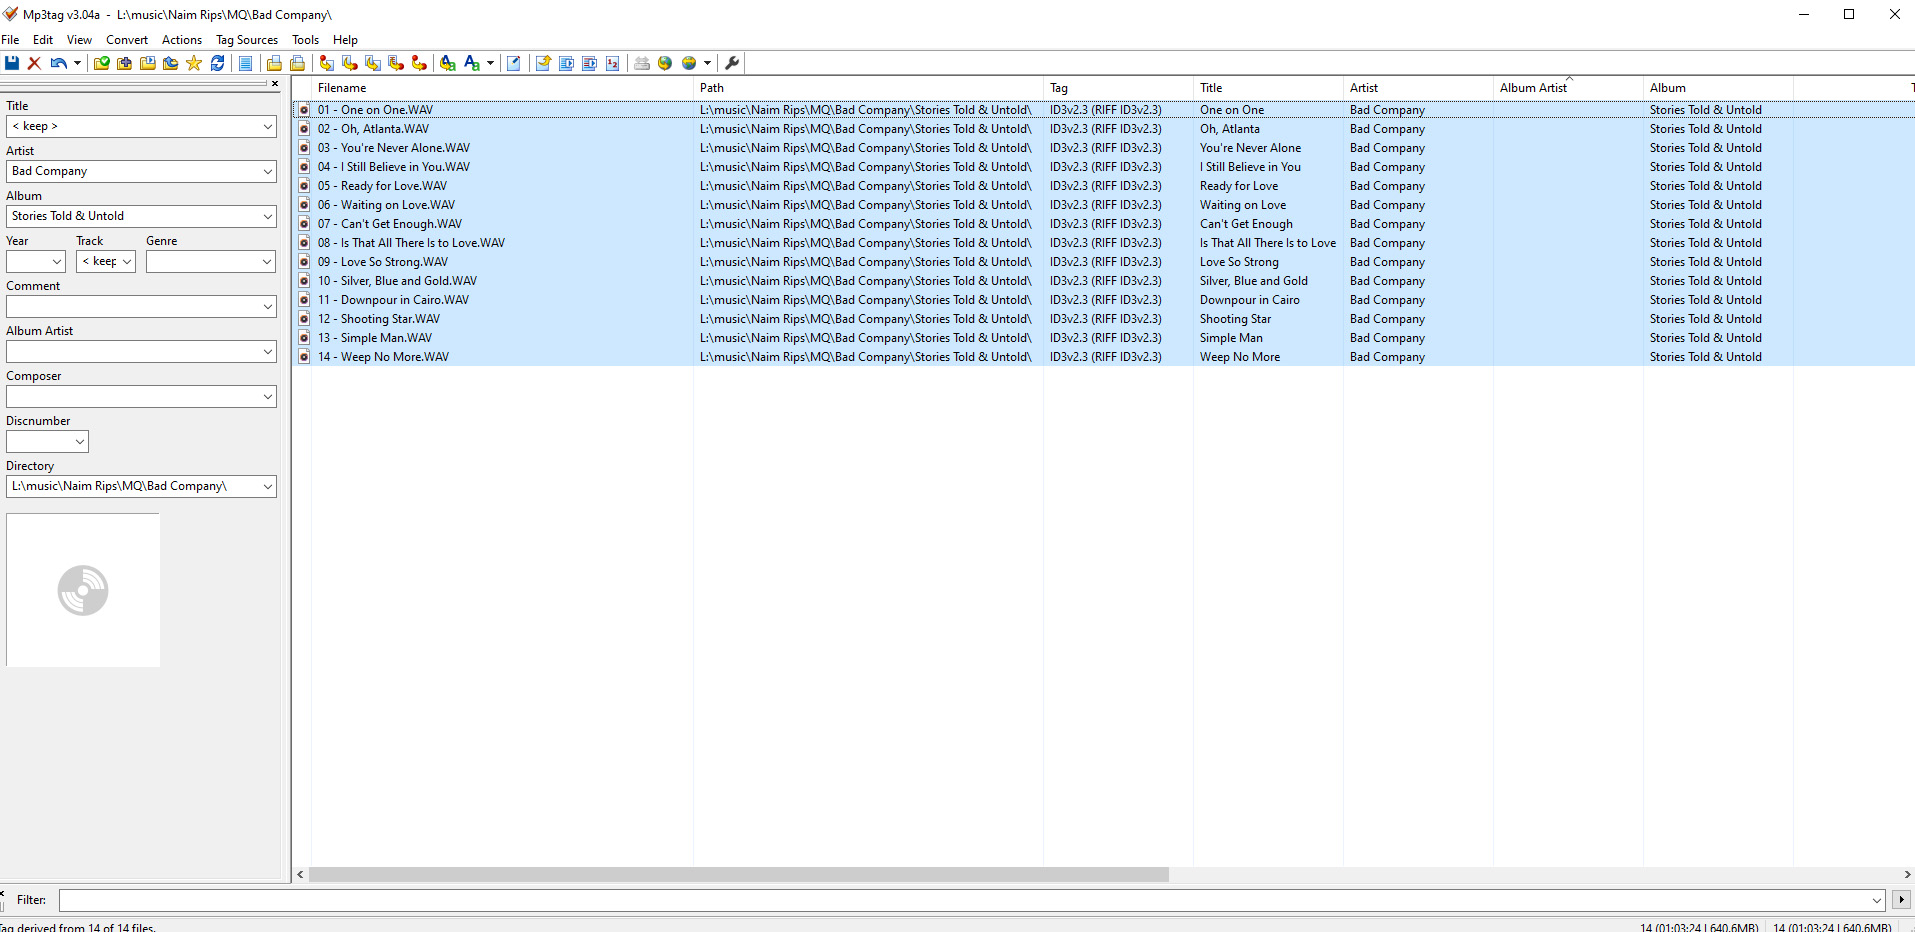This screenshot has width=1915, height=932.
Task: Open the Tag Sources menu
Action: 246,40
